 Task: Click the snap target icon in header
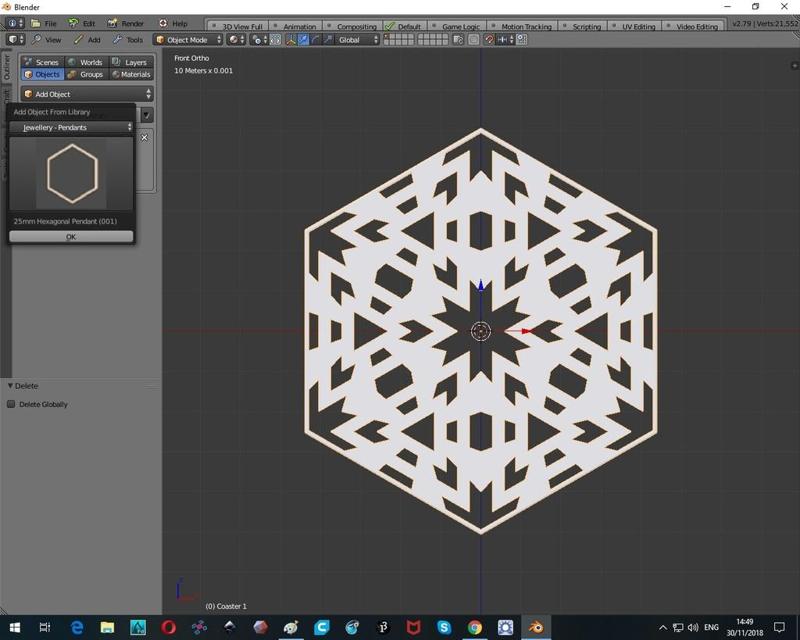[x=521, y=40]
